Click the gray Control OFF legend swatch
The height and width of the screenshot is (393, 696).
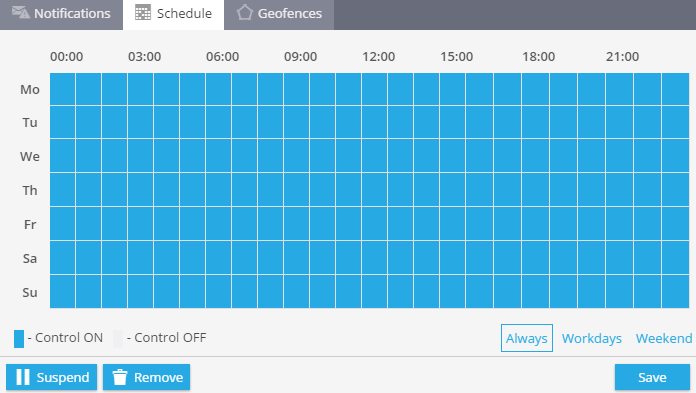tap(118, 338)
